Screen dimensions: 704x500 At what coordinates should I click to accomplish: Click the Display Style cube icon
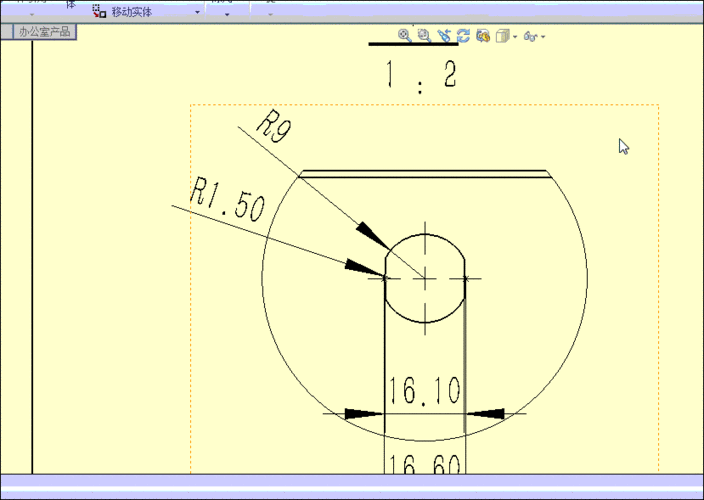(502, 36)
